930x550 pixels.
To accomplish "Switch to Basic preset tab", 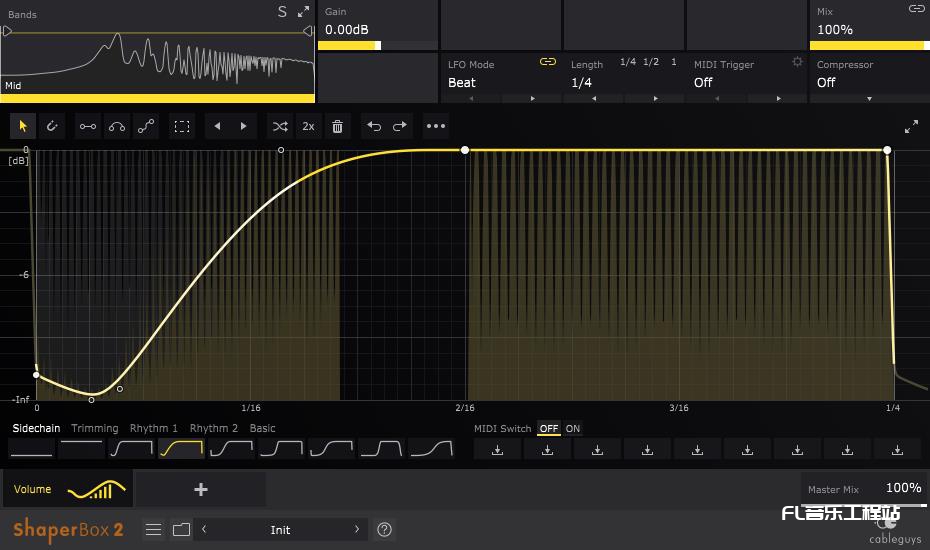I will pyautogui.click(x=262, y=428).
